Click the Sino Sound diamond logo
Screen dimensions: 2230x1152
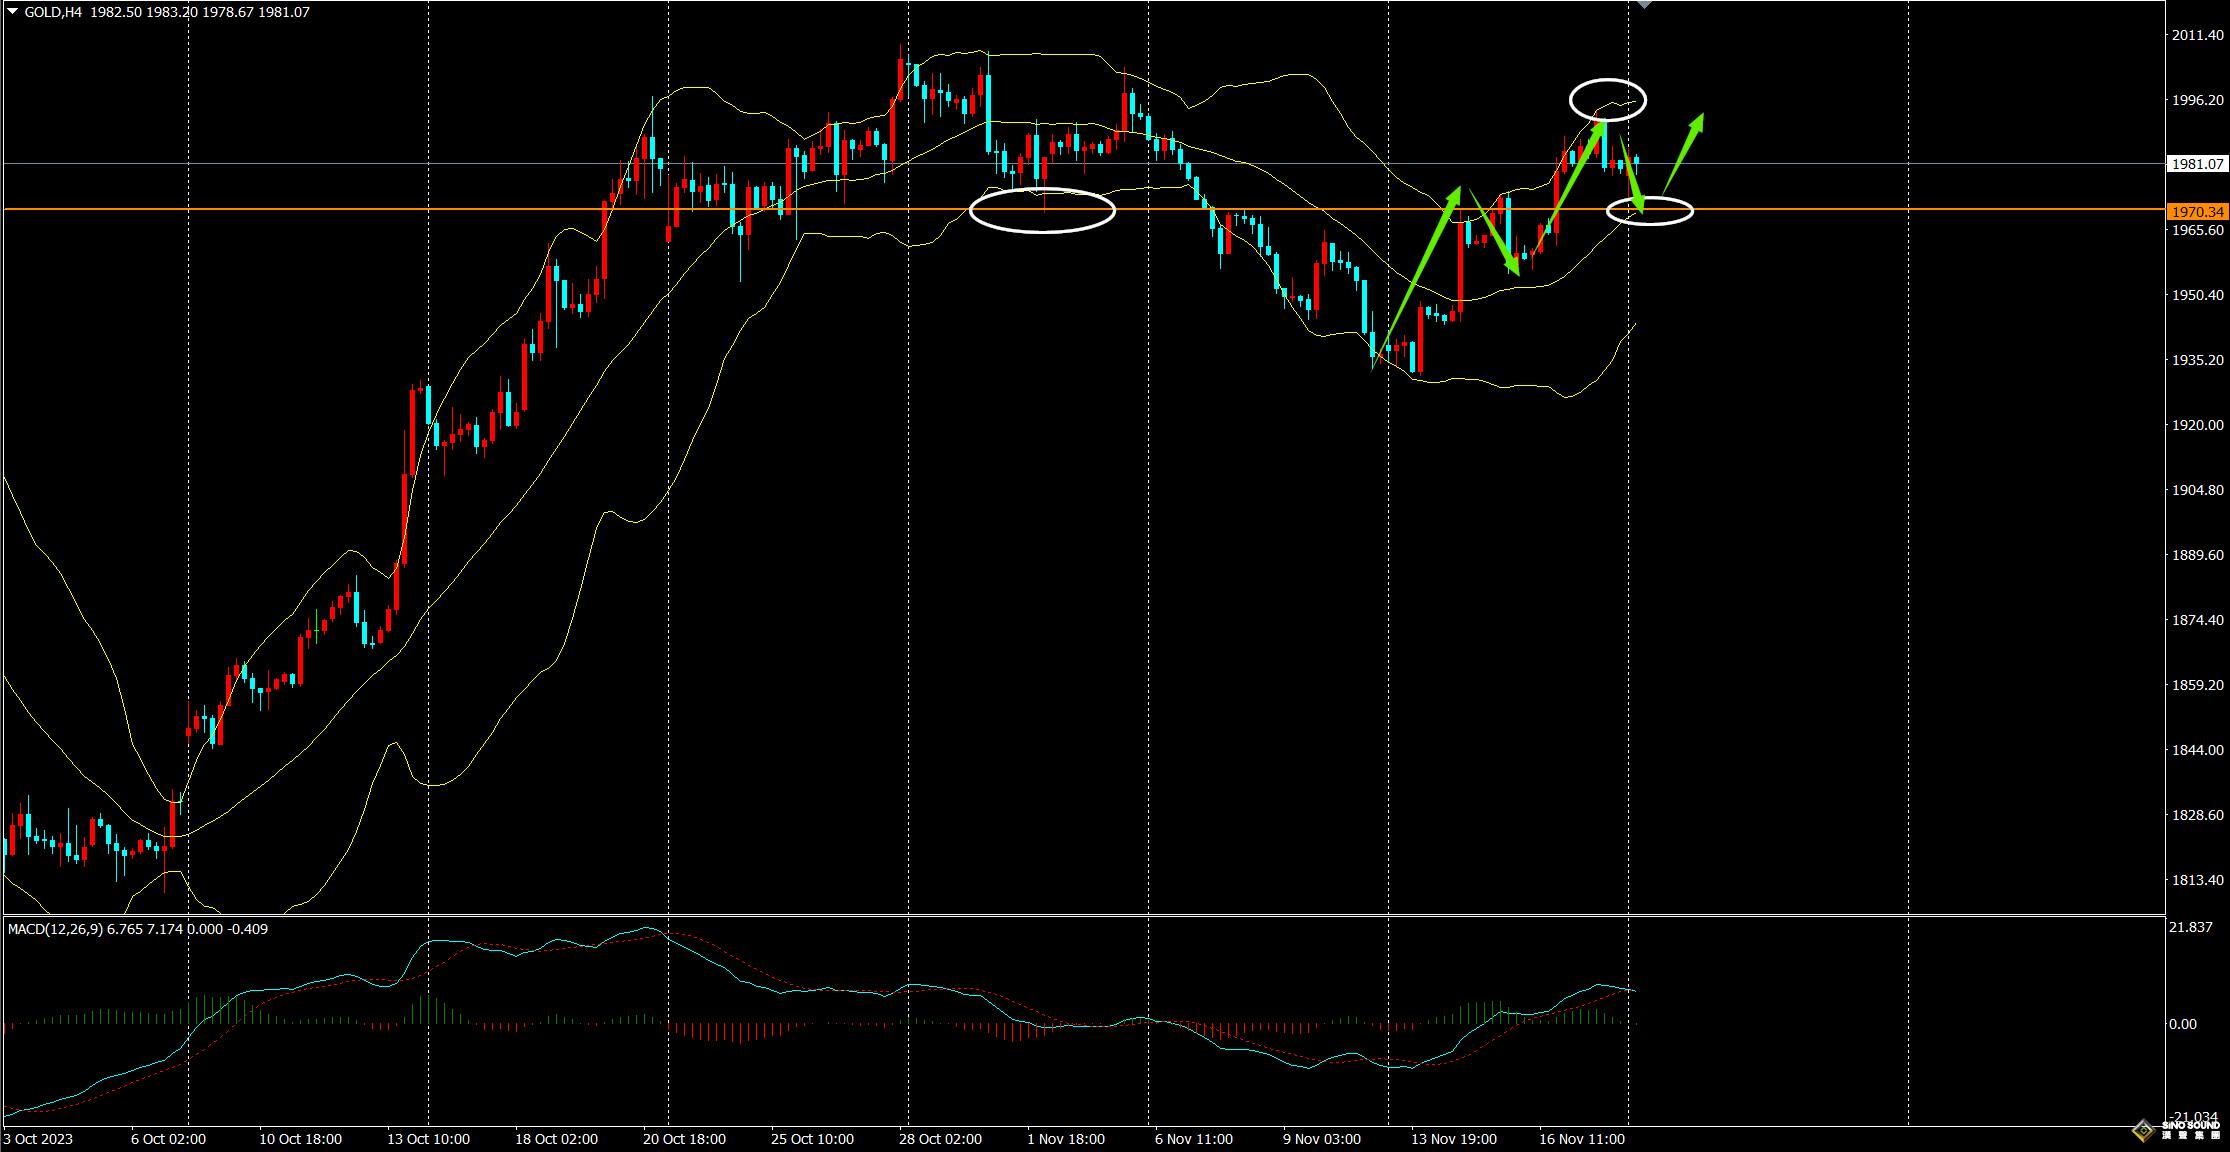2143,1131
